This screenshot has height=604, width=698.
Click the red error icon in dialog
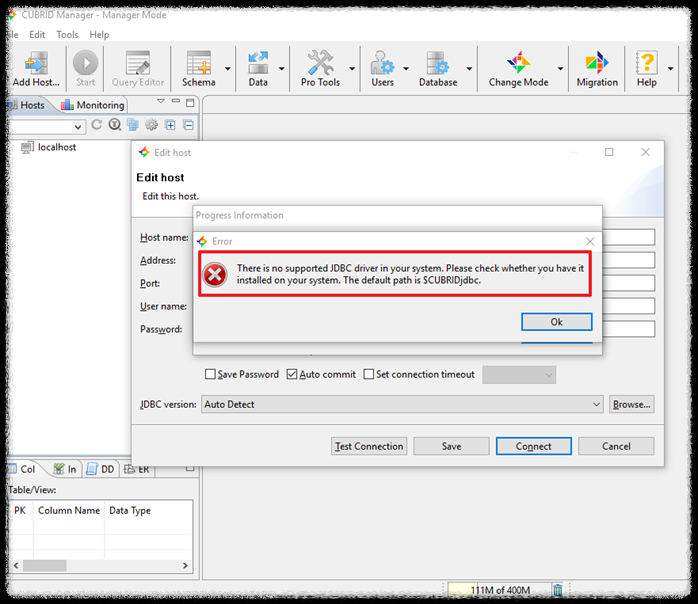click(x=215, y=275)
